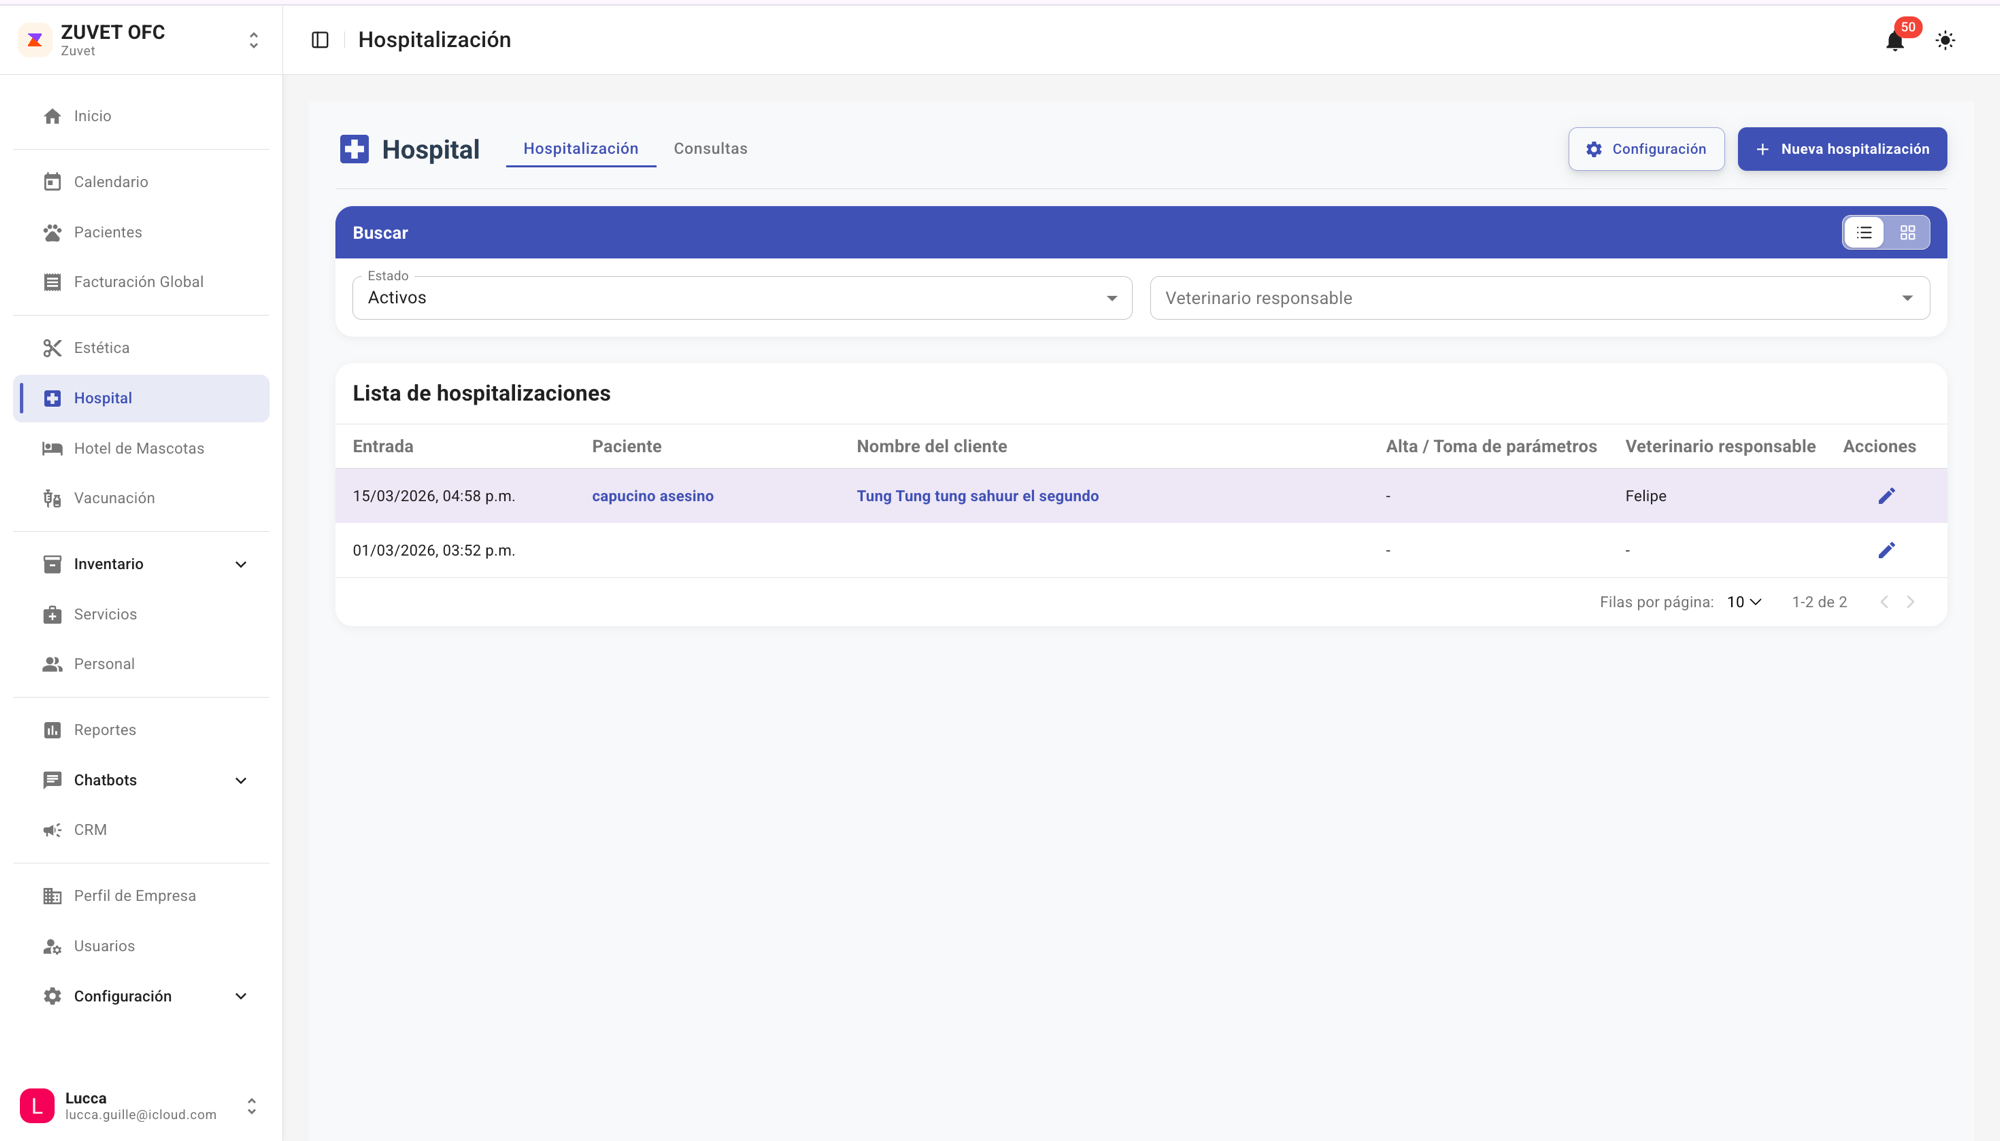Image resolution: width=2000 pixels, height=1141 pixels.
Task: Go to next page arrow
Action: point(1910,602)
